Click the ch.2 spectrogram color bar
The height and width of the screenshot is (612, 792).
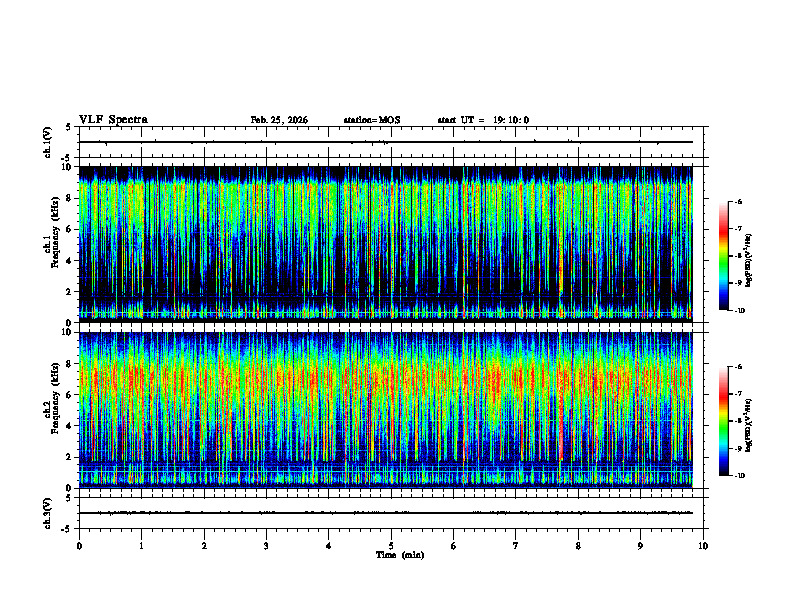[x=723, y=421]
